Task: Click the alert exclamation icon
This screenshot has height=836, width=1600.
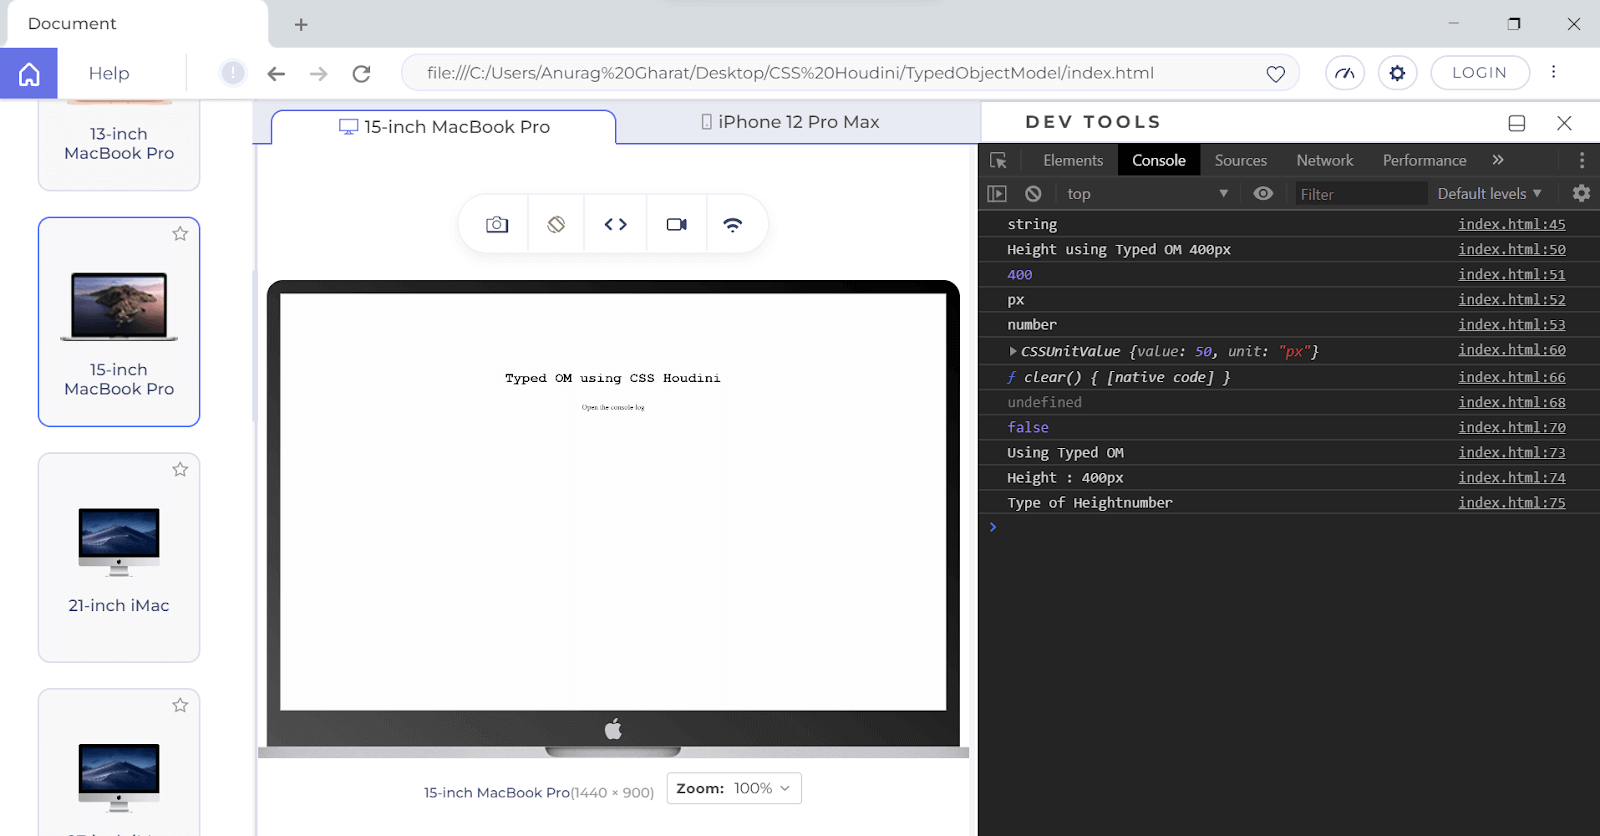Action: tap(232, 73)
